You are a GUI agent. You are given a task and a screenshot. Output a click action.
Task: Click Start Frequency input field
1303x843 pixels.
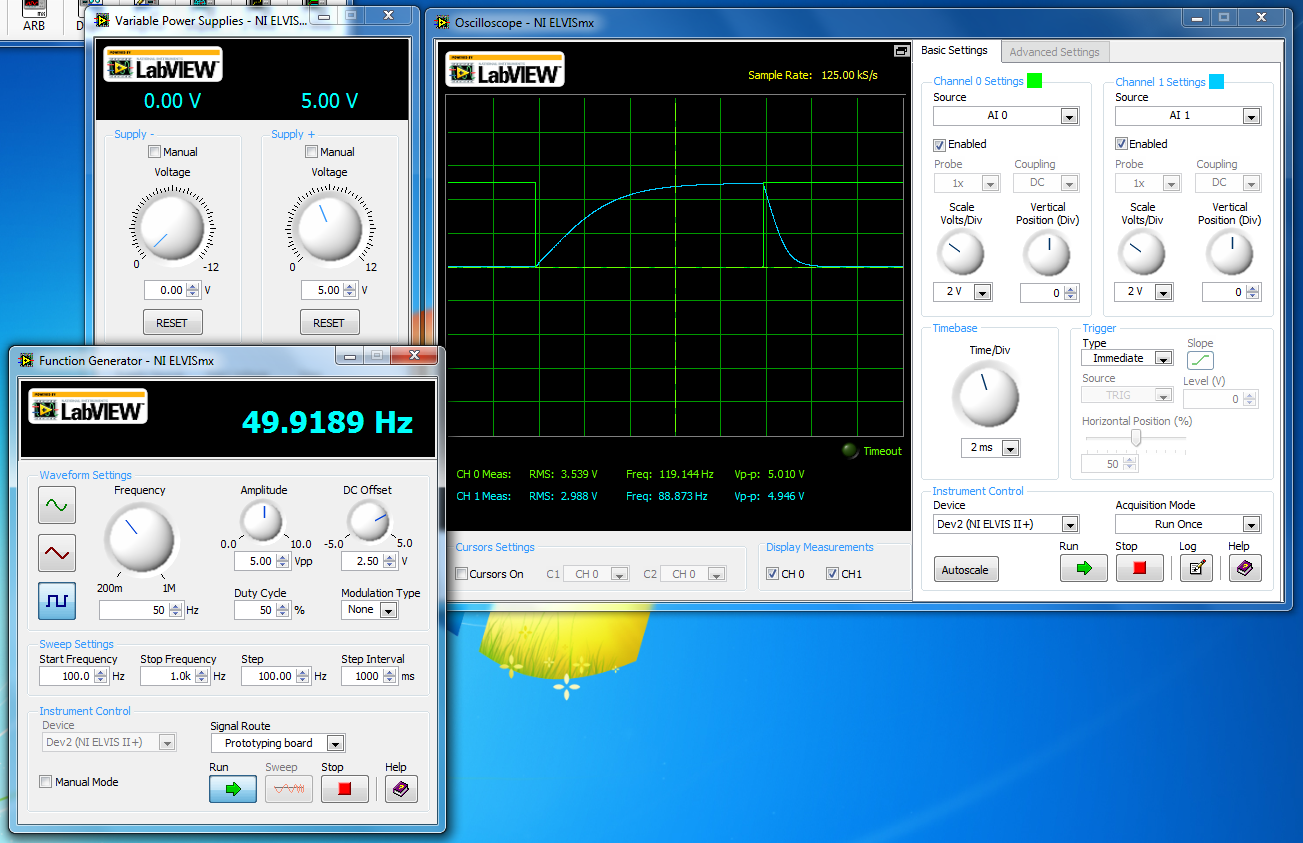click(x=65, y=676)
